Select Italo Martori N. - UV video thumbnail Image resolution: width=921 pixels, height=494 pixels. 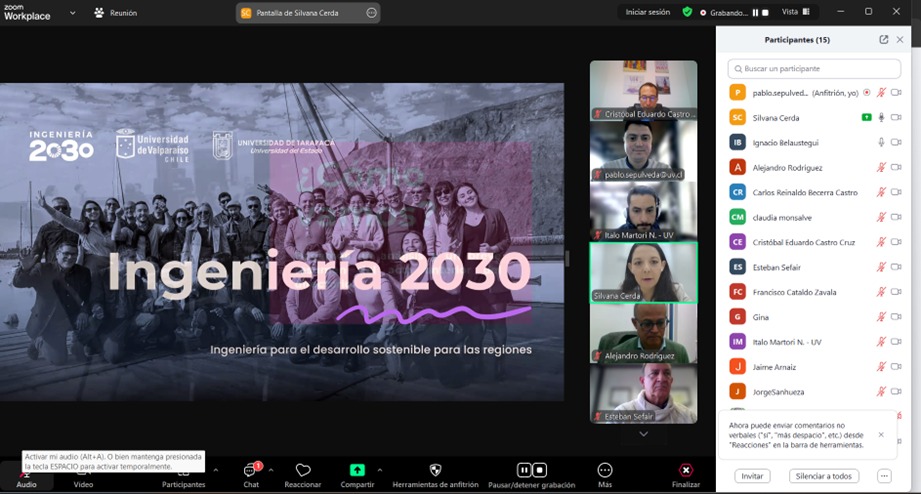644,211
